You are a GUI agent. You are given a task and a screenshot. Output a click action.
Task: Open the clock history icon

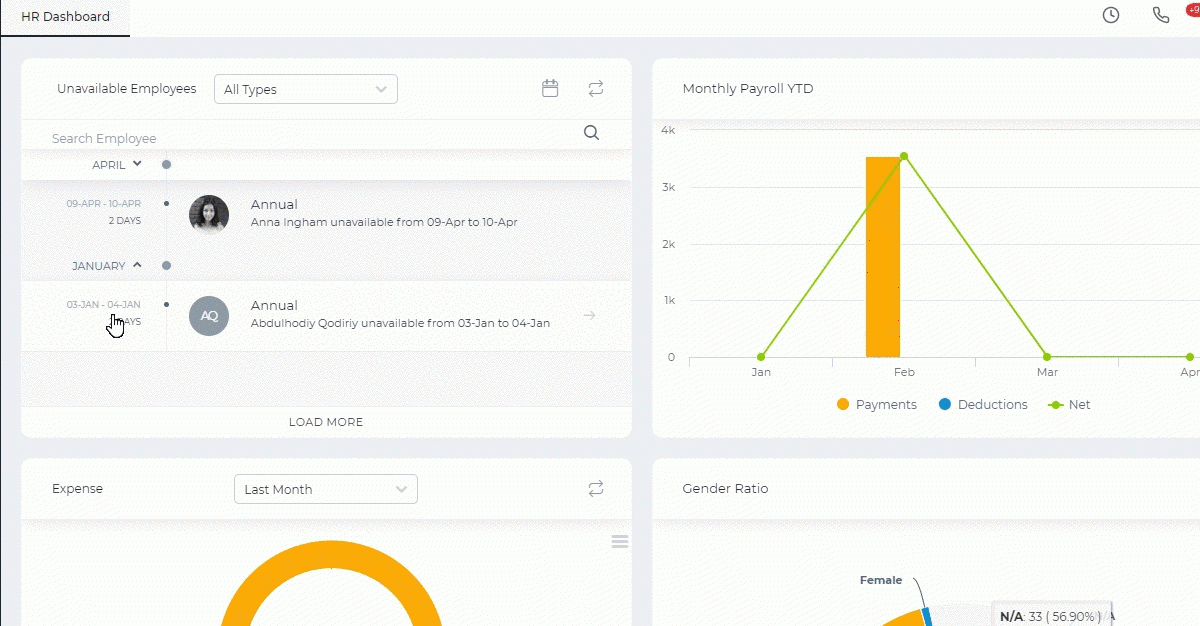click(1111, 15)
